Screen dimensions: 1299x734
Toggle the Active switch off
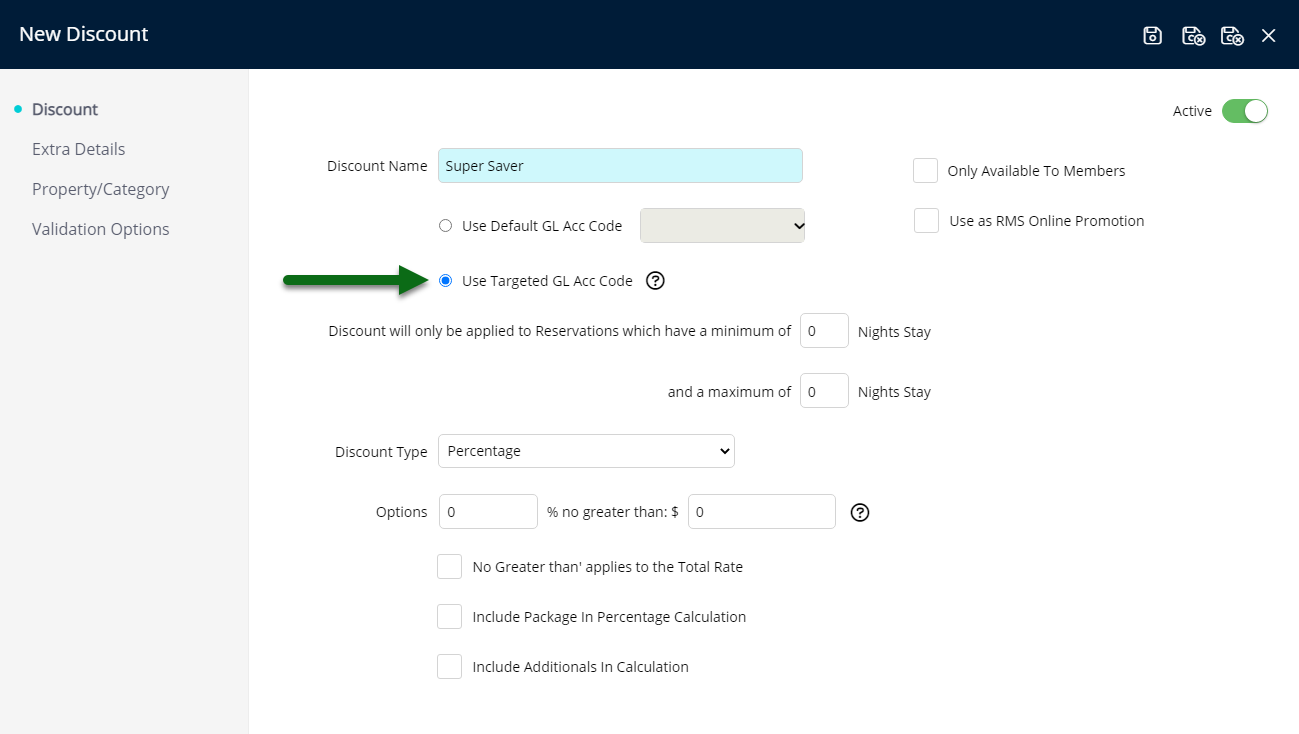(x=1244, y=111)
